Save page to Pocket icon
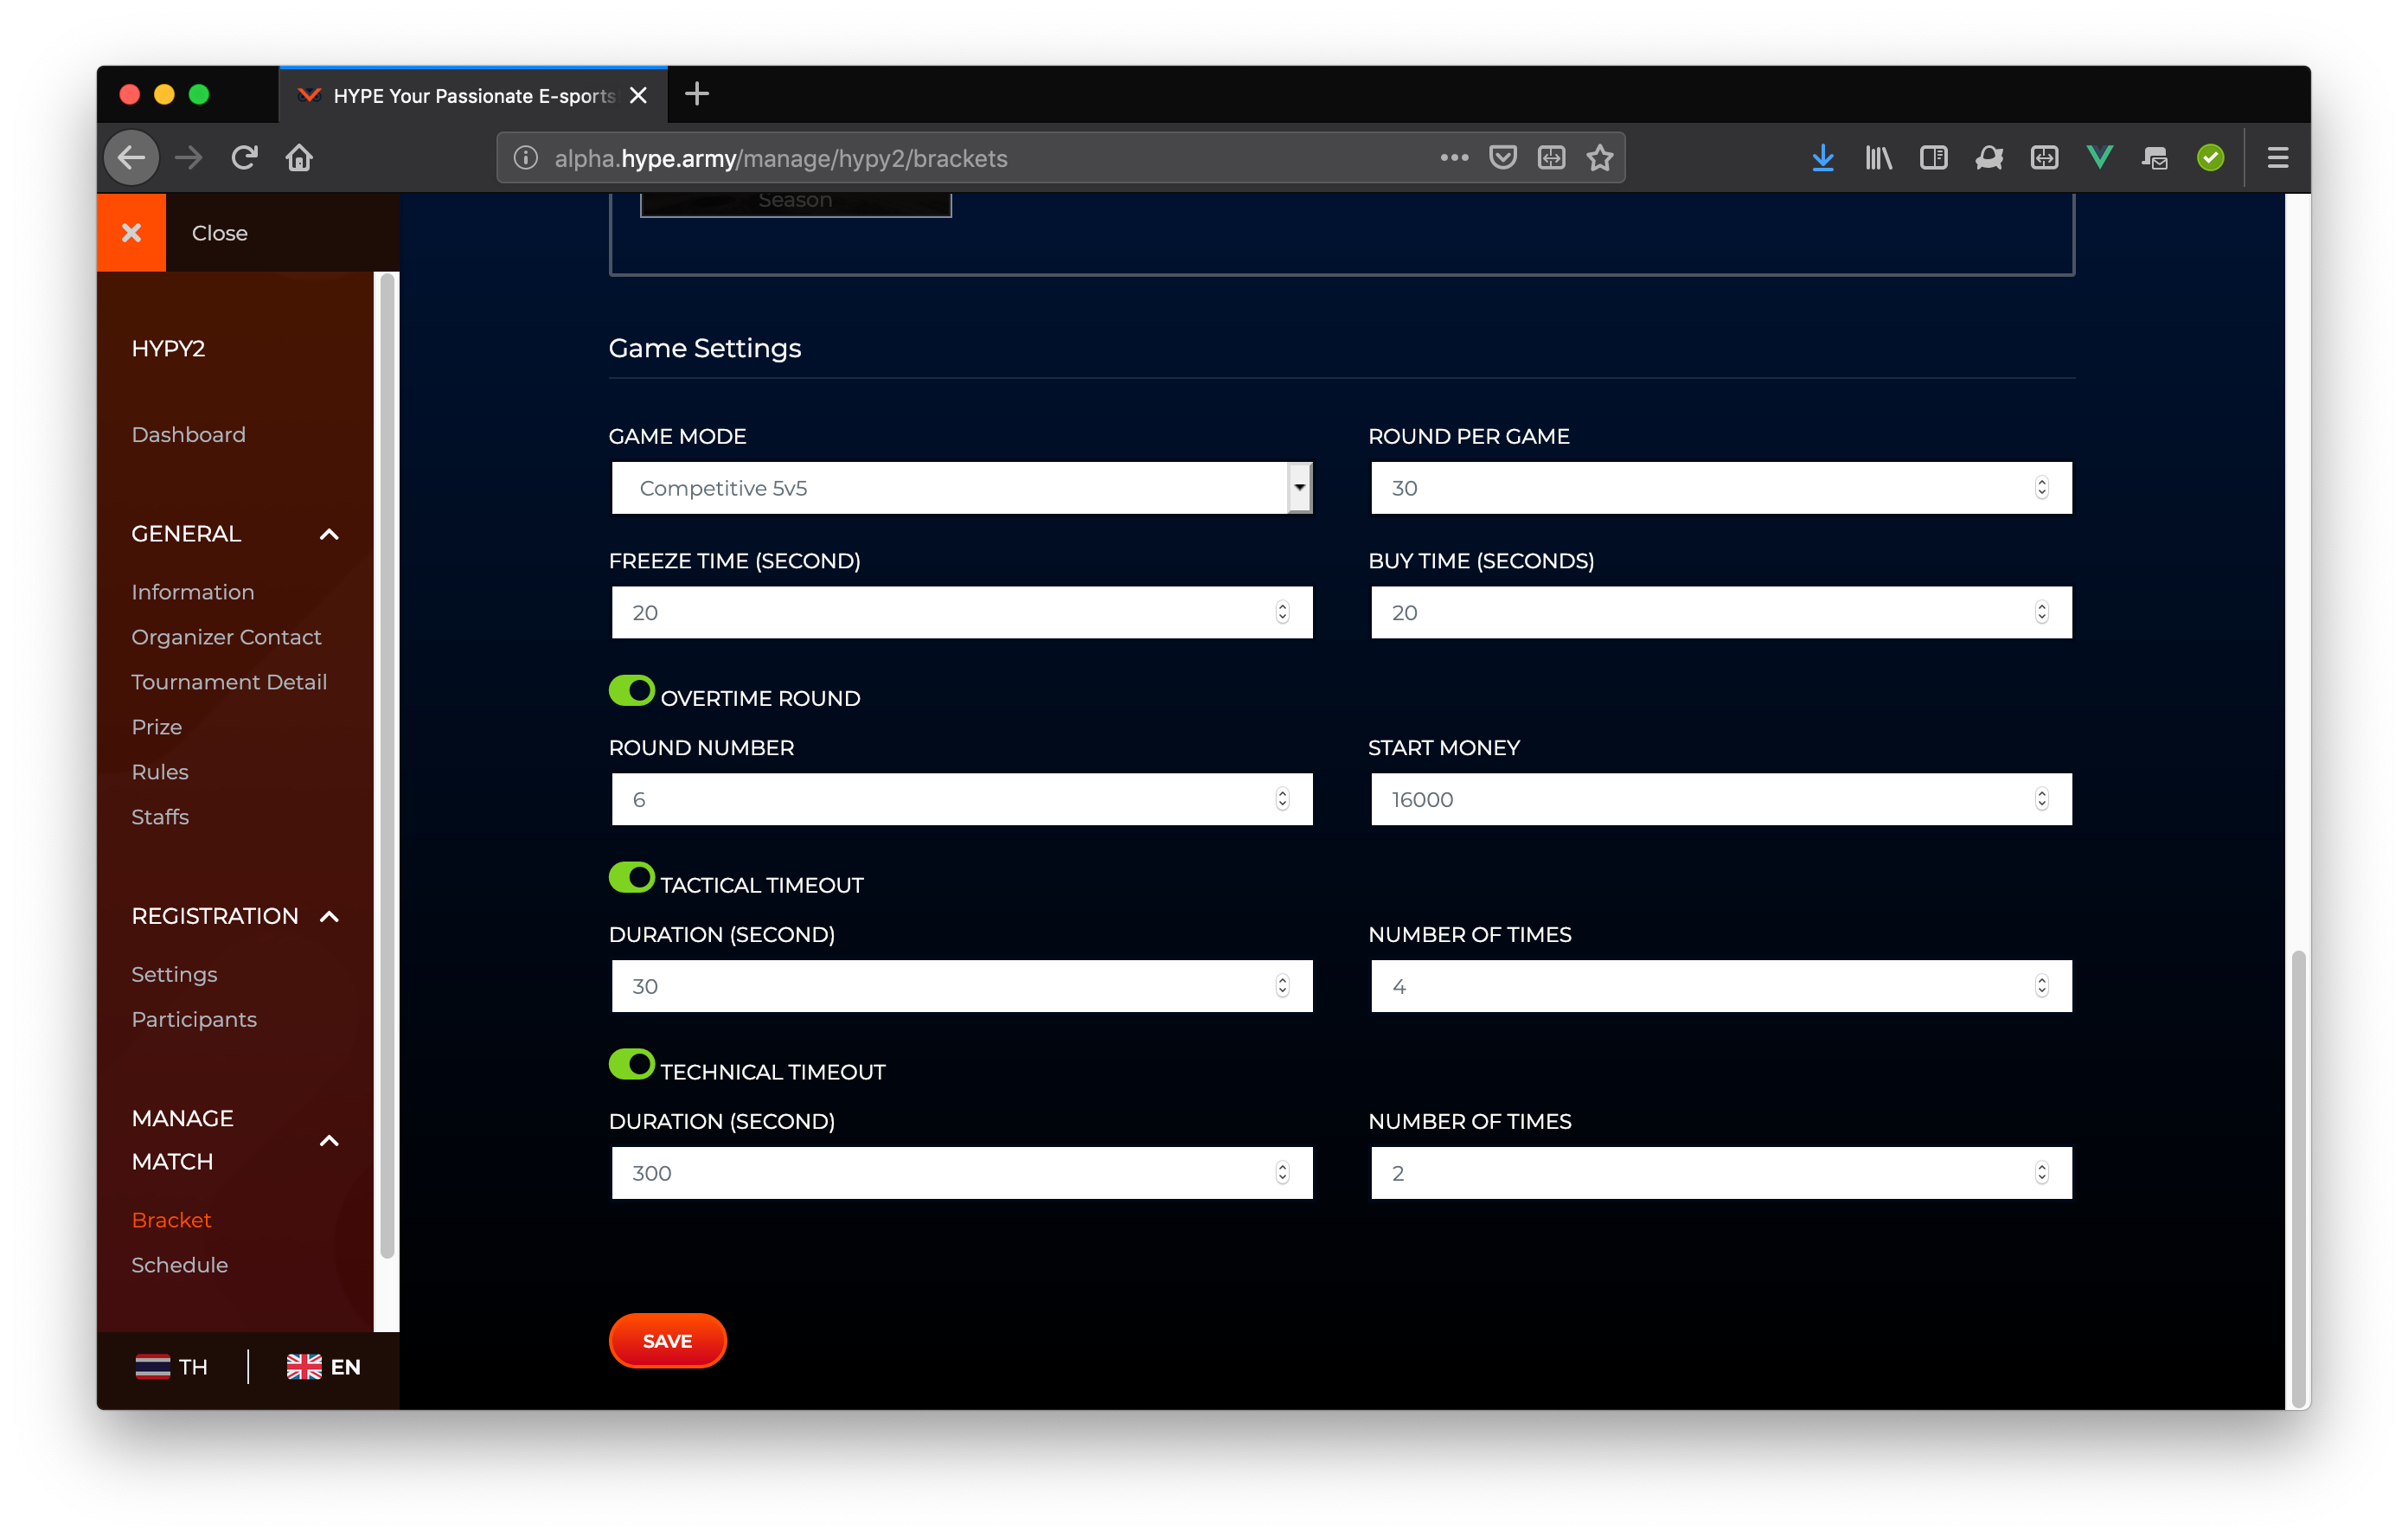The height and width of the screenshot is (1538, 2408). pyautogui.click(x=1503, y=158)
